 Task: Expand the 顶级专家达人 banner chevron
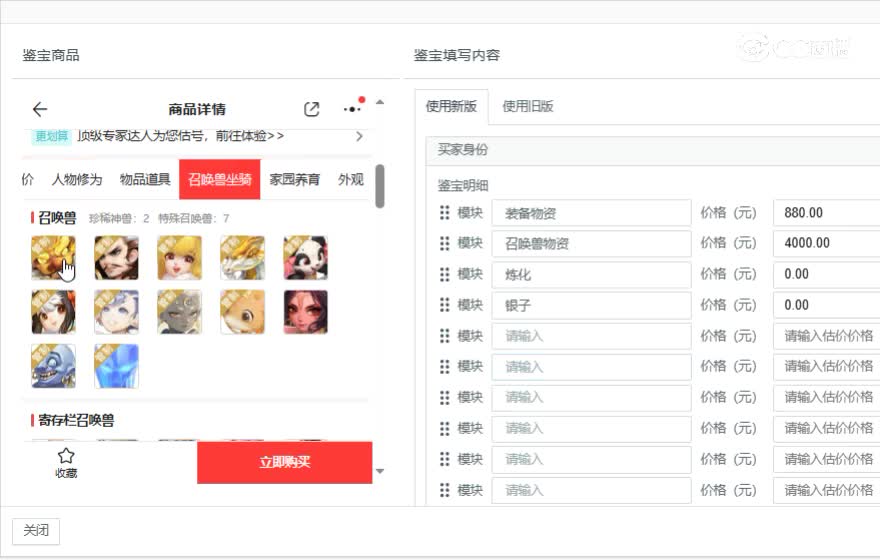tap(359, 136)
